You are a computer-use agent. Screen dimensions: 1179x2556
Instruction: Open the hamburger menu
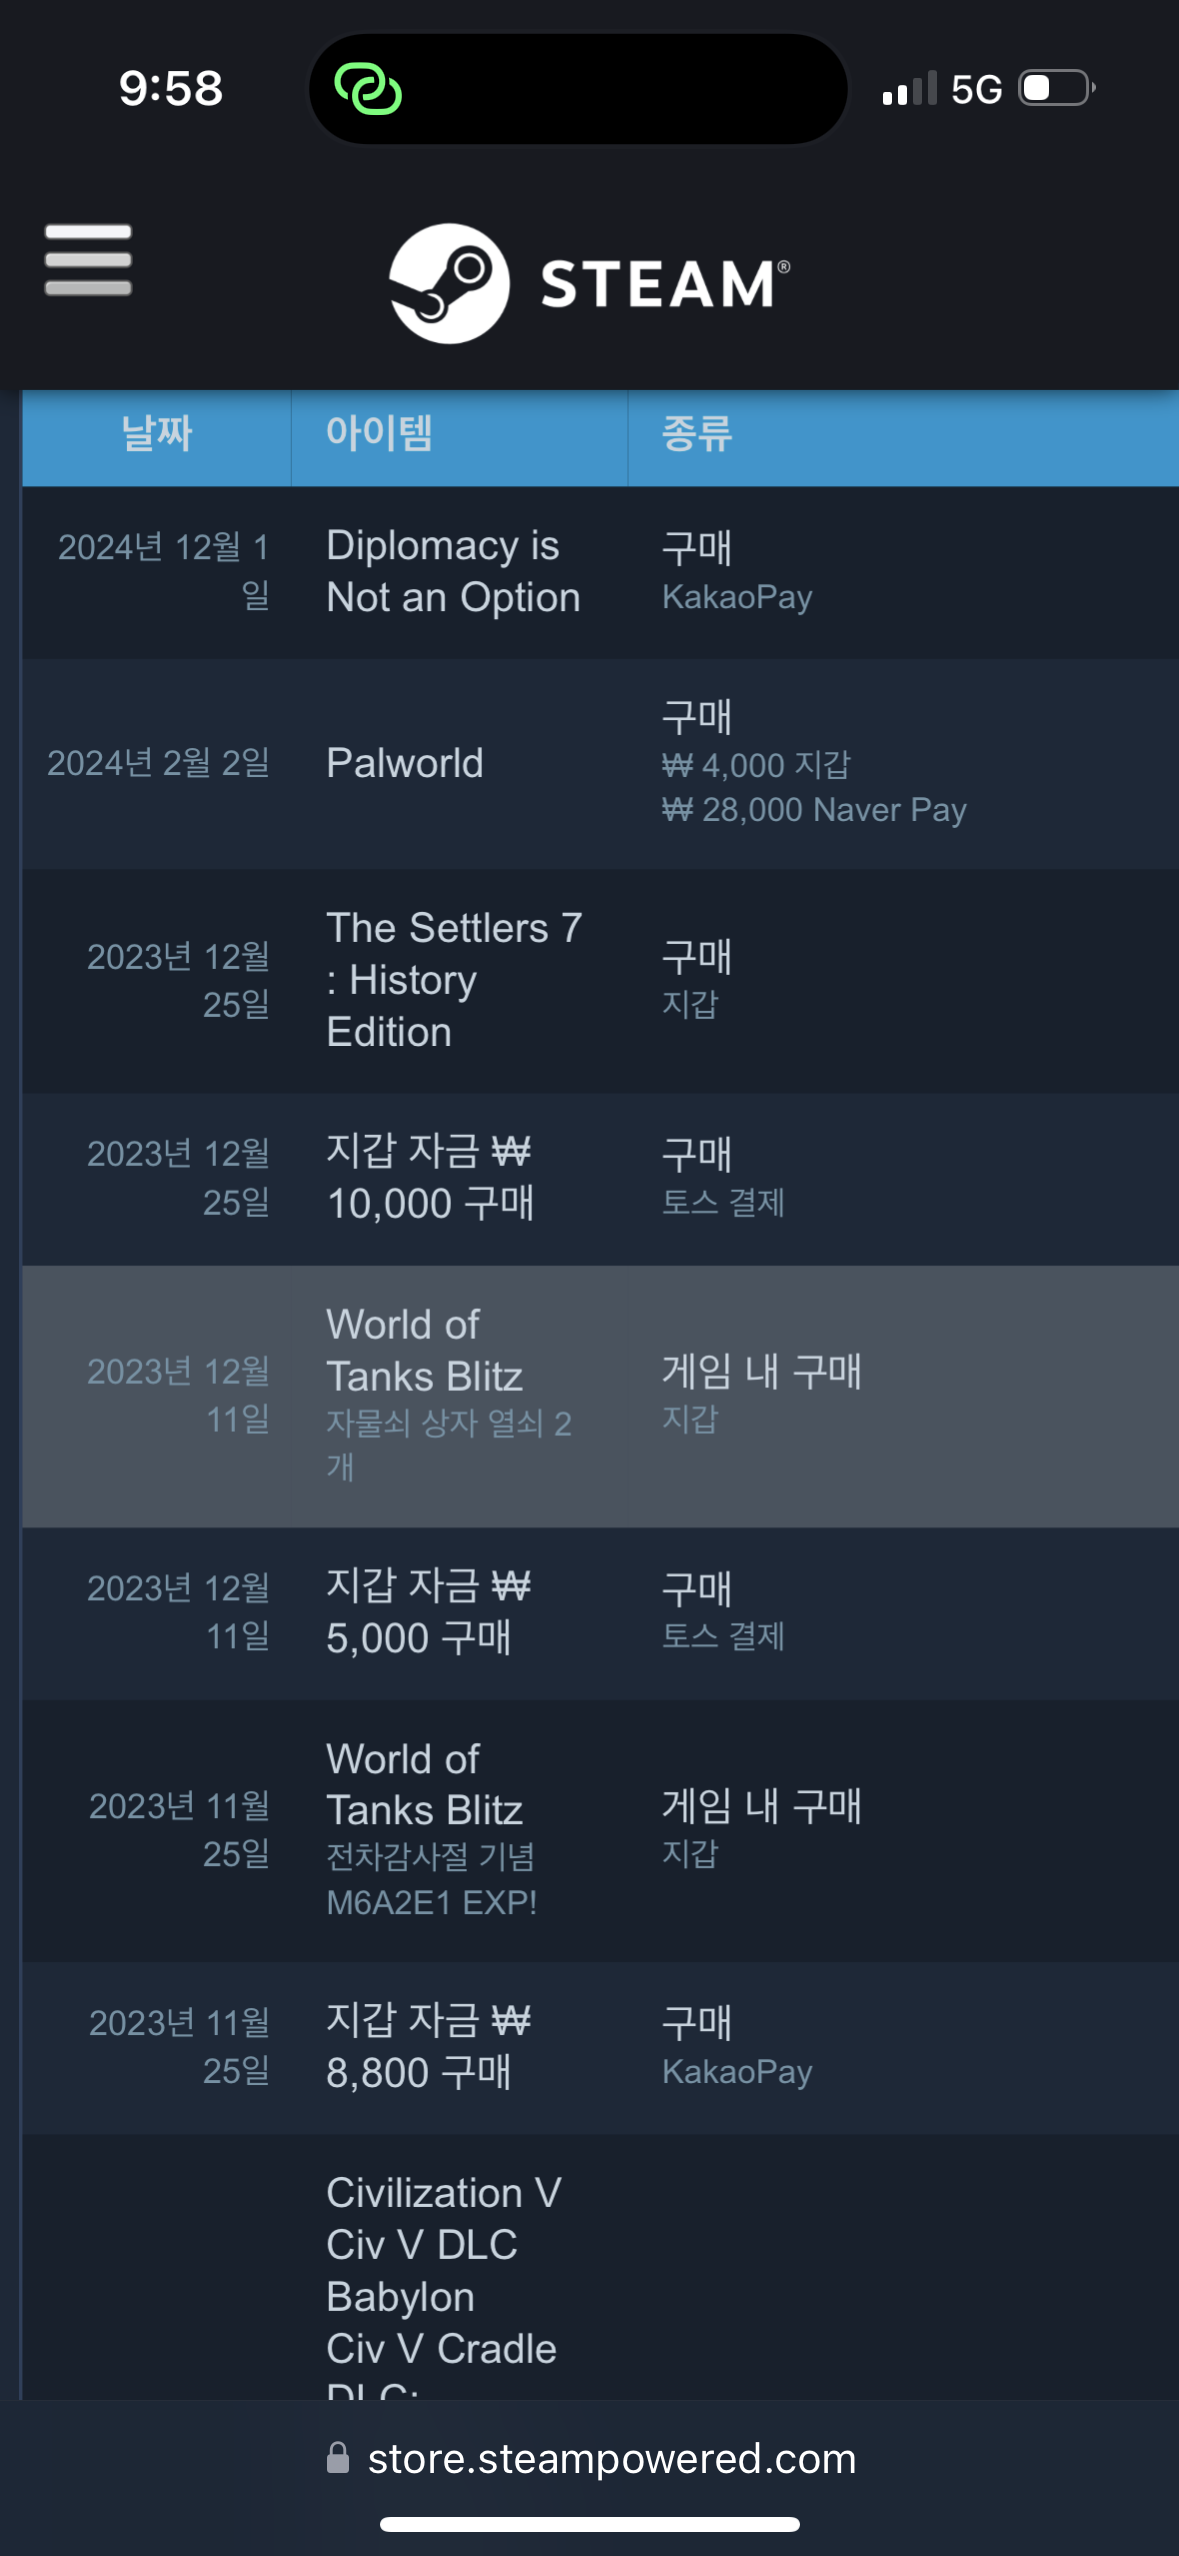pos(88,260)
